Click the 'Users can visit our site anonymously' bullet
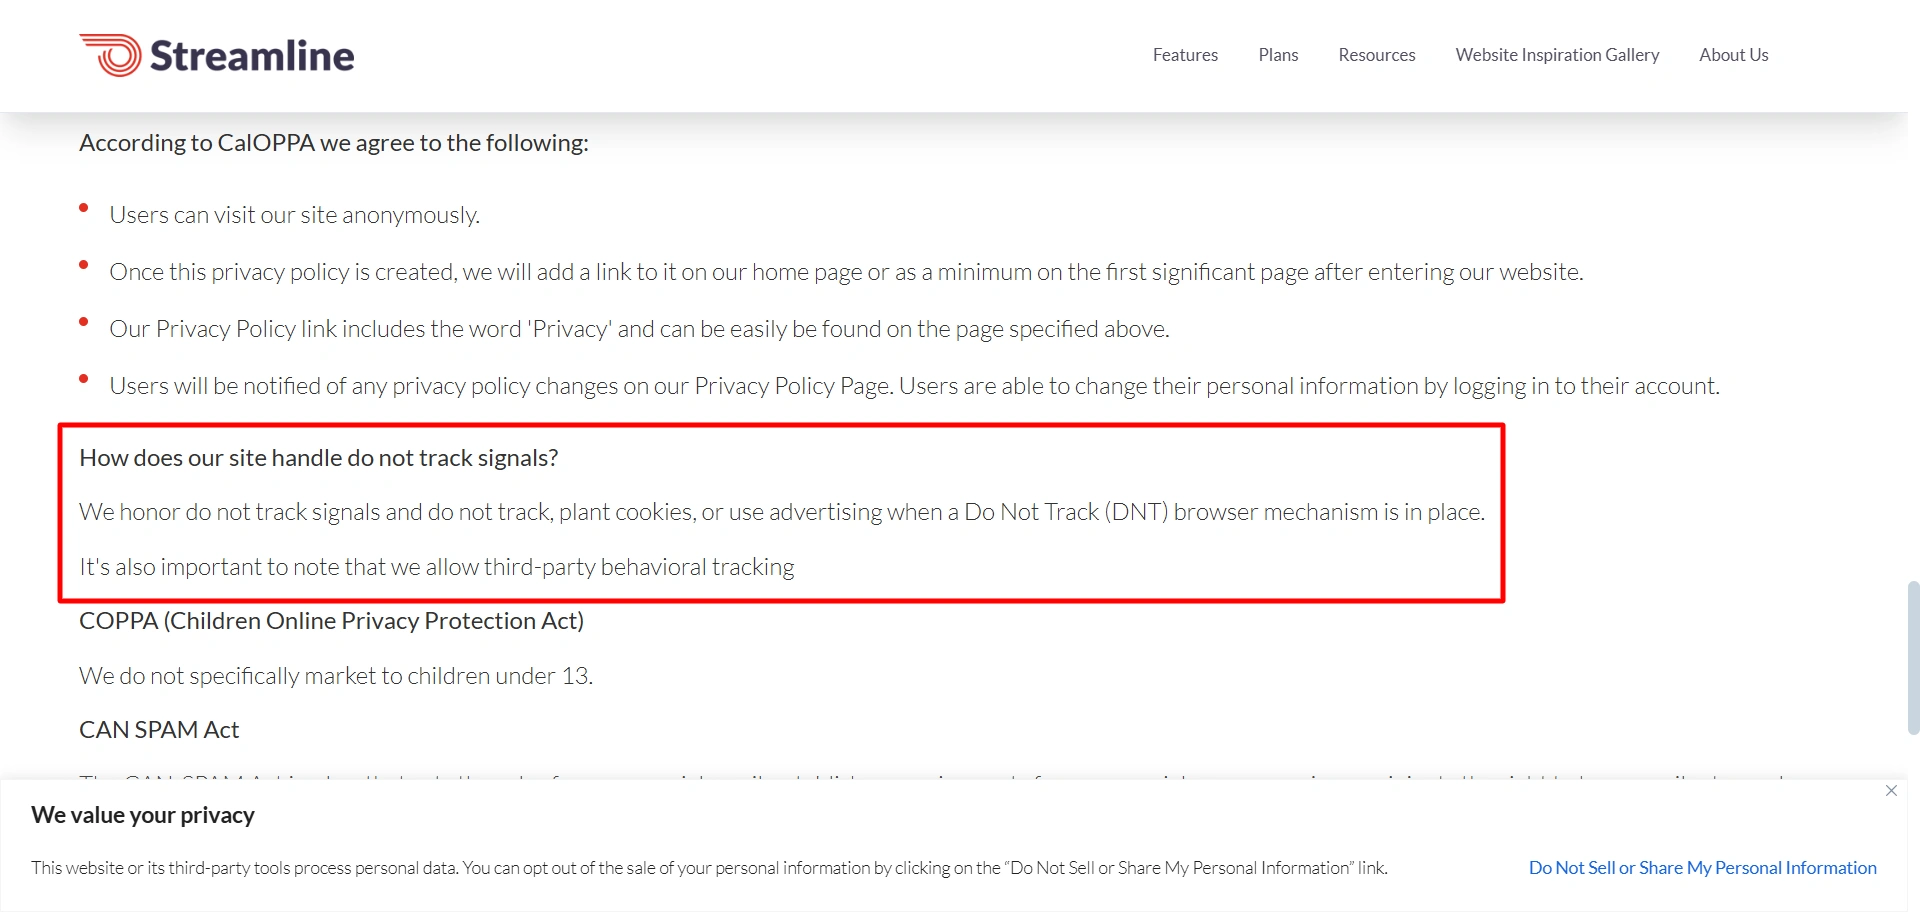Screen dimensions: 1920x912 [294, 215]
